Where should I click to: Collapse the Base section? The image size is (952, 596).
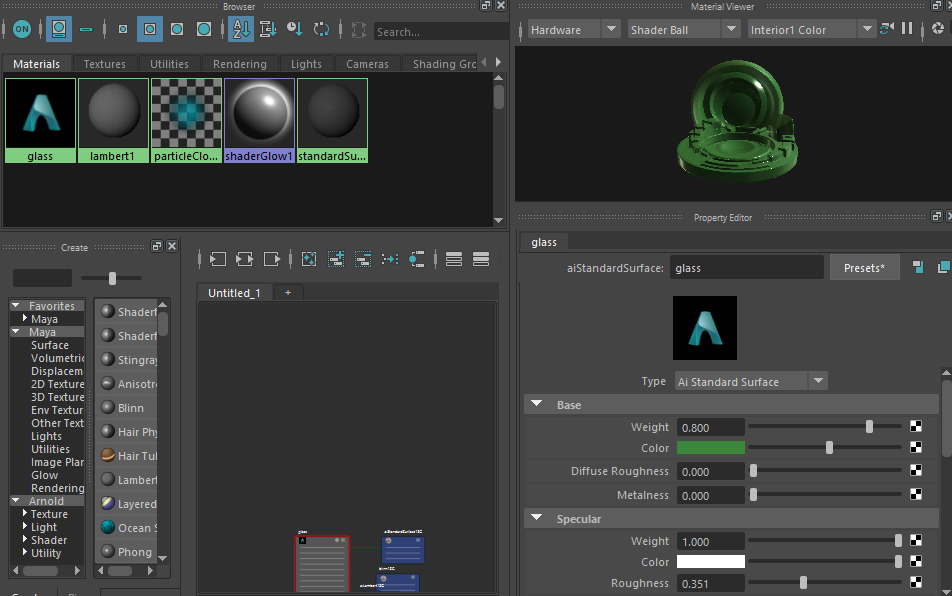point(537,405)
